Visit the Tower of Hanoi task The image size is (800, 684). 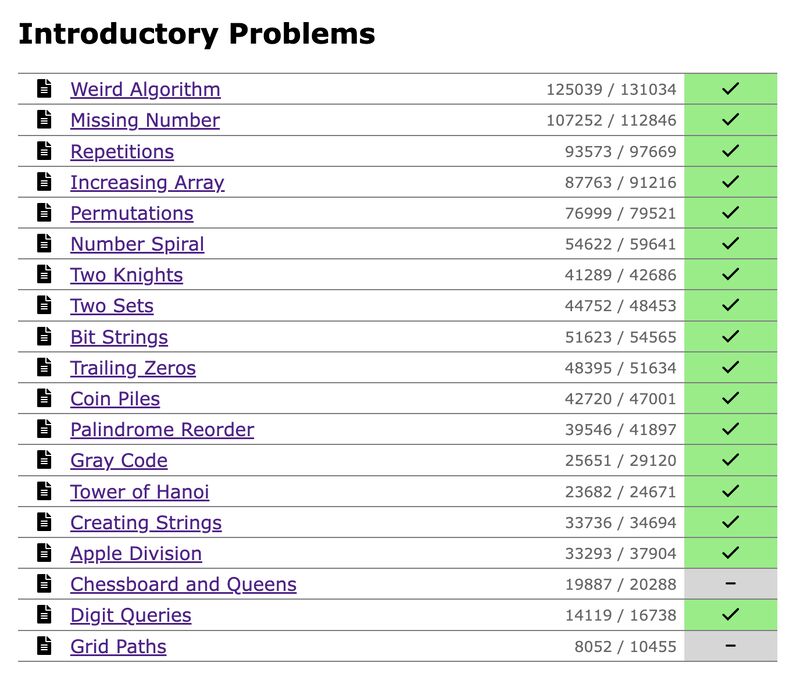[140, 492]
